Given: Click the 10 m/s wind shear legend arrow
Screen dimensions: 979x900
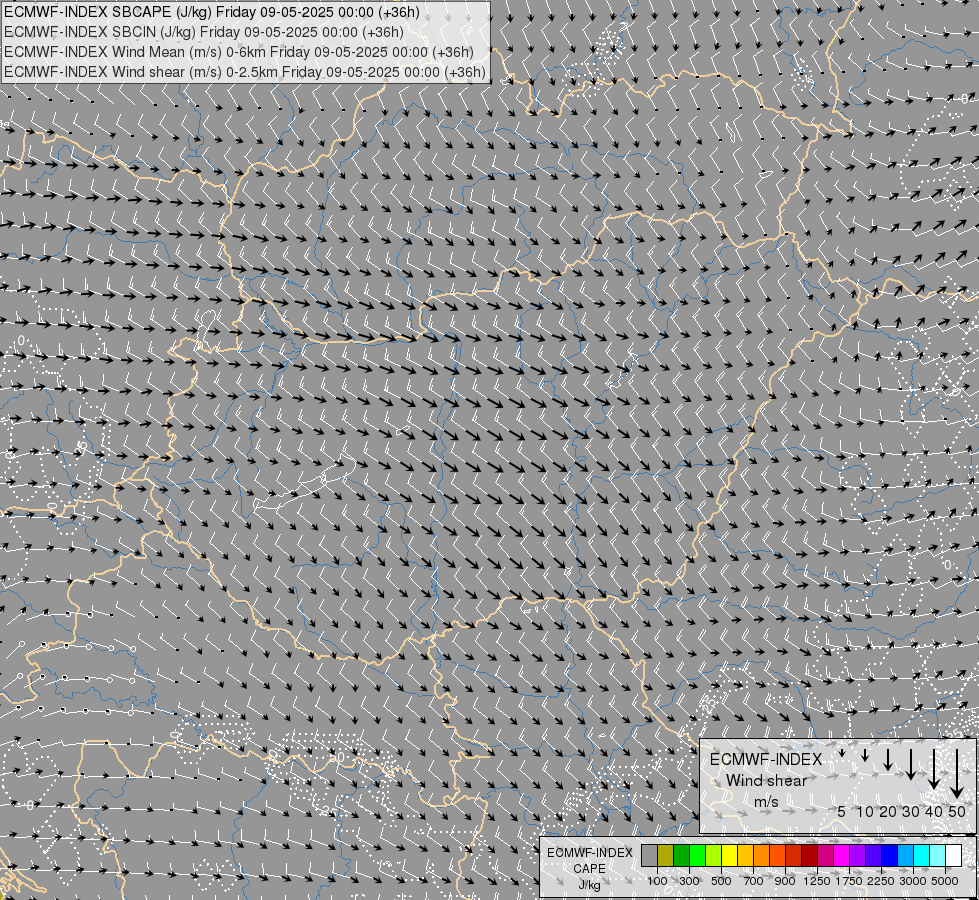Looking at the screenshot, I should click(865, 756).
